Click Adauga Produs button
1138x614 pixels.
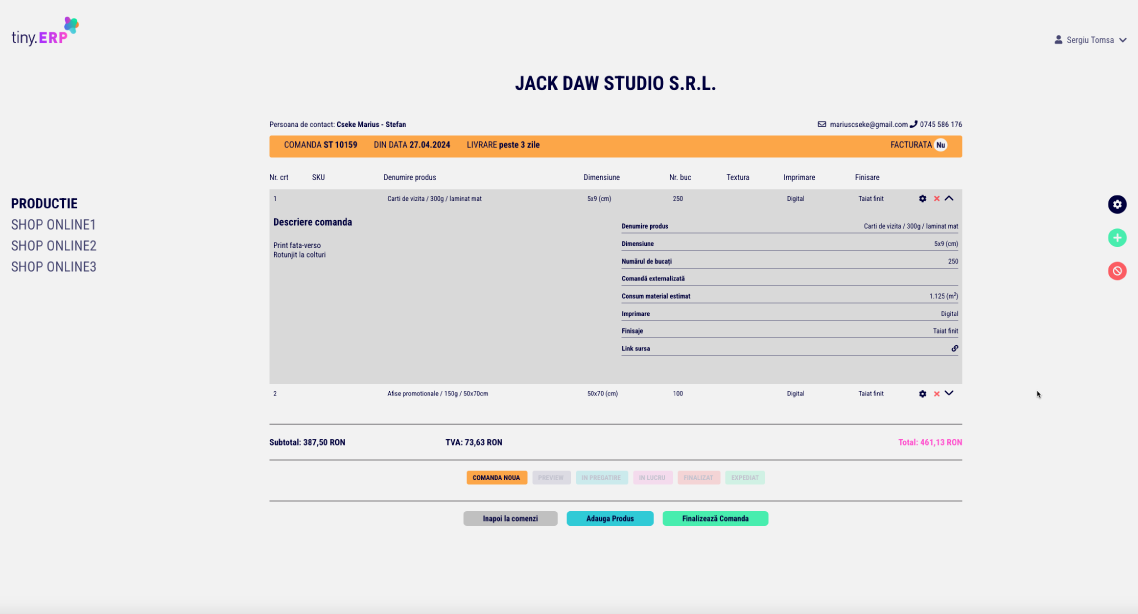pos(610,519)
